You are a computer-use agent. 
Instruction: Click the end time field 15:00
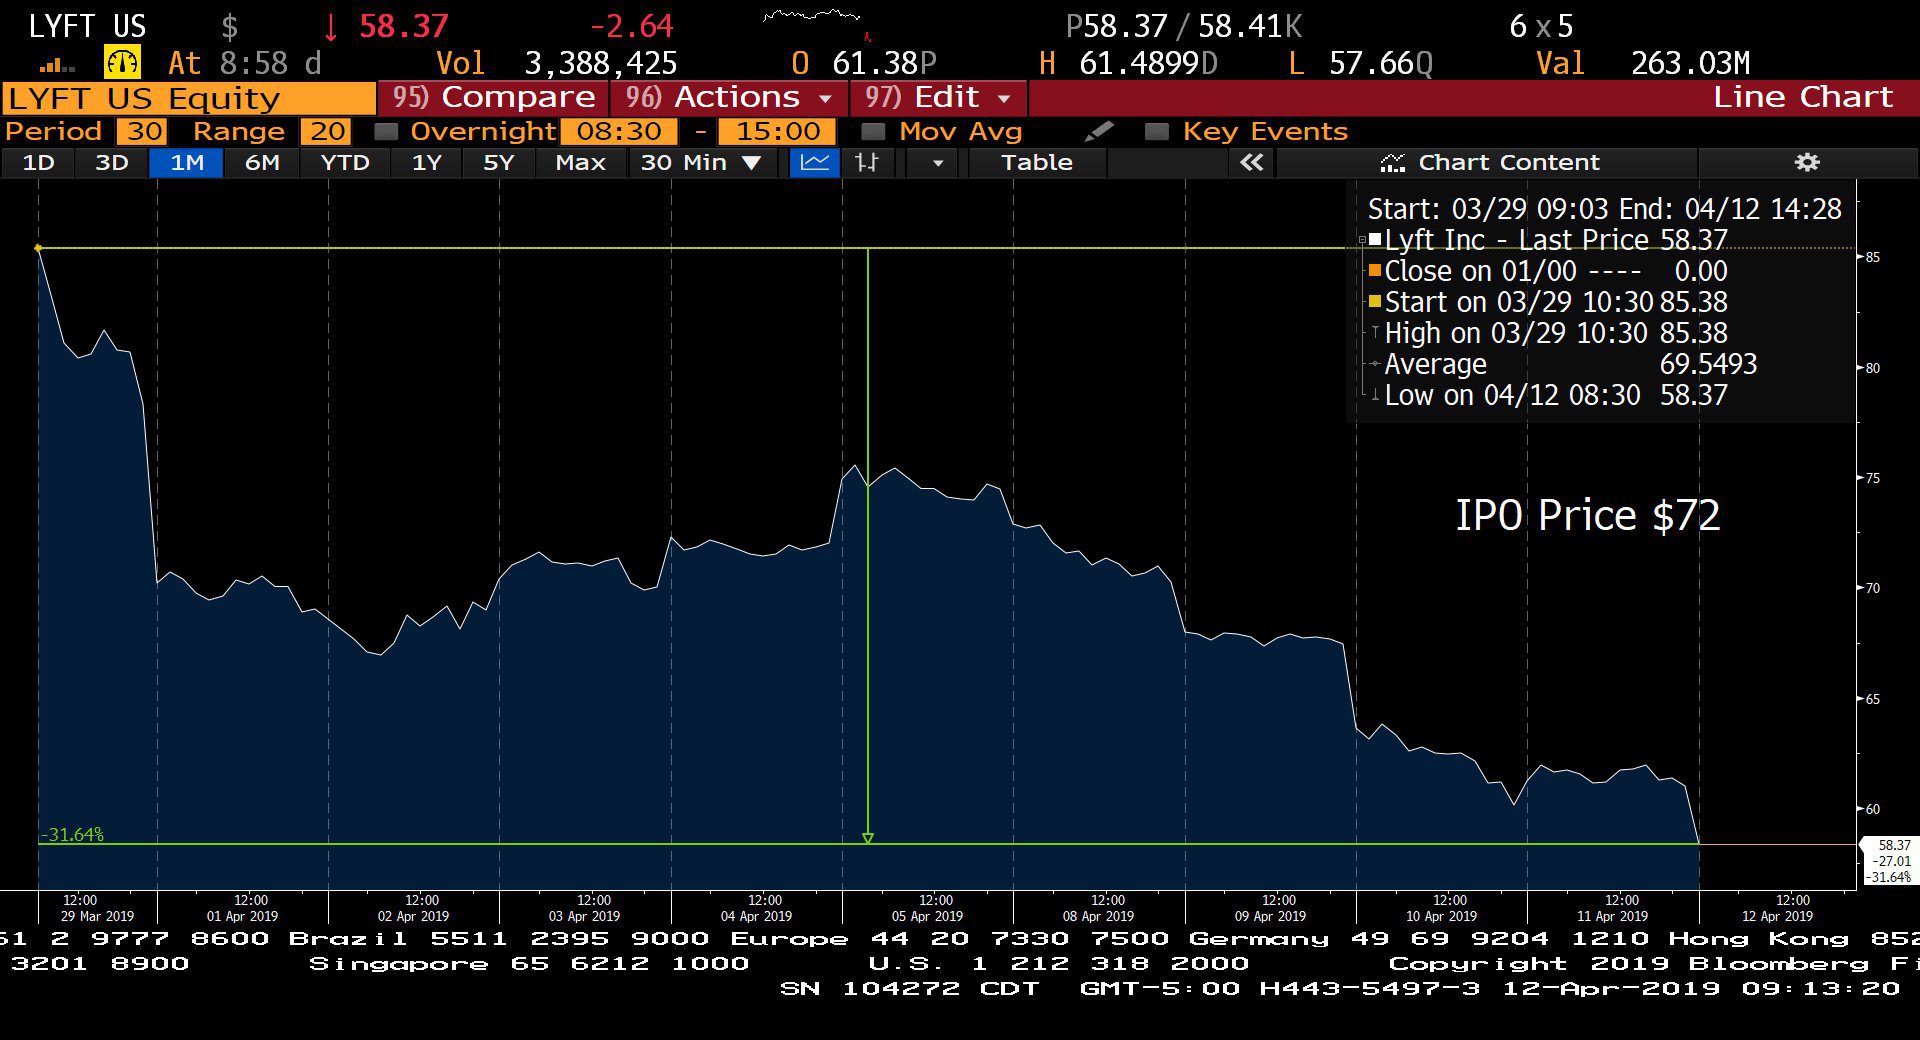coord(778,131)
